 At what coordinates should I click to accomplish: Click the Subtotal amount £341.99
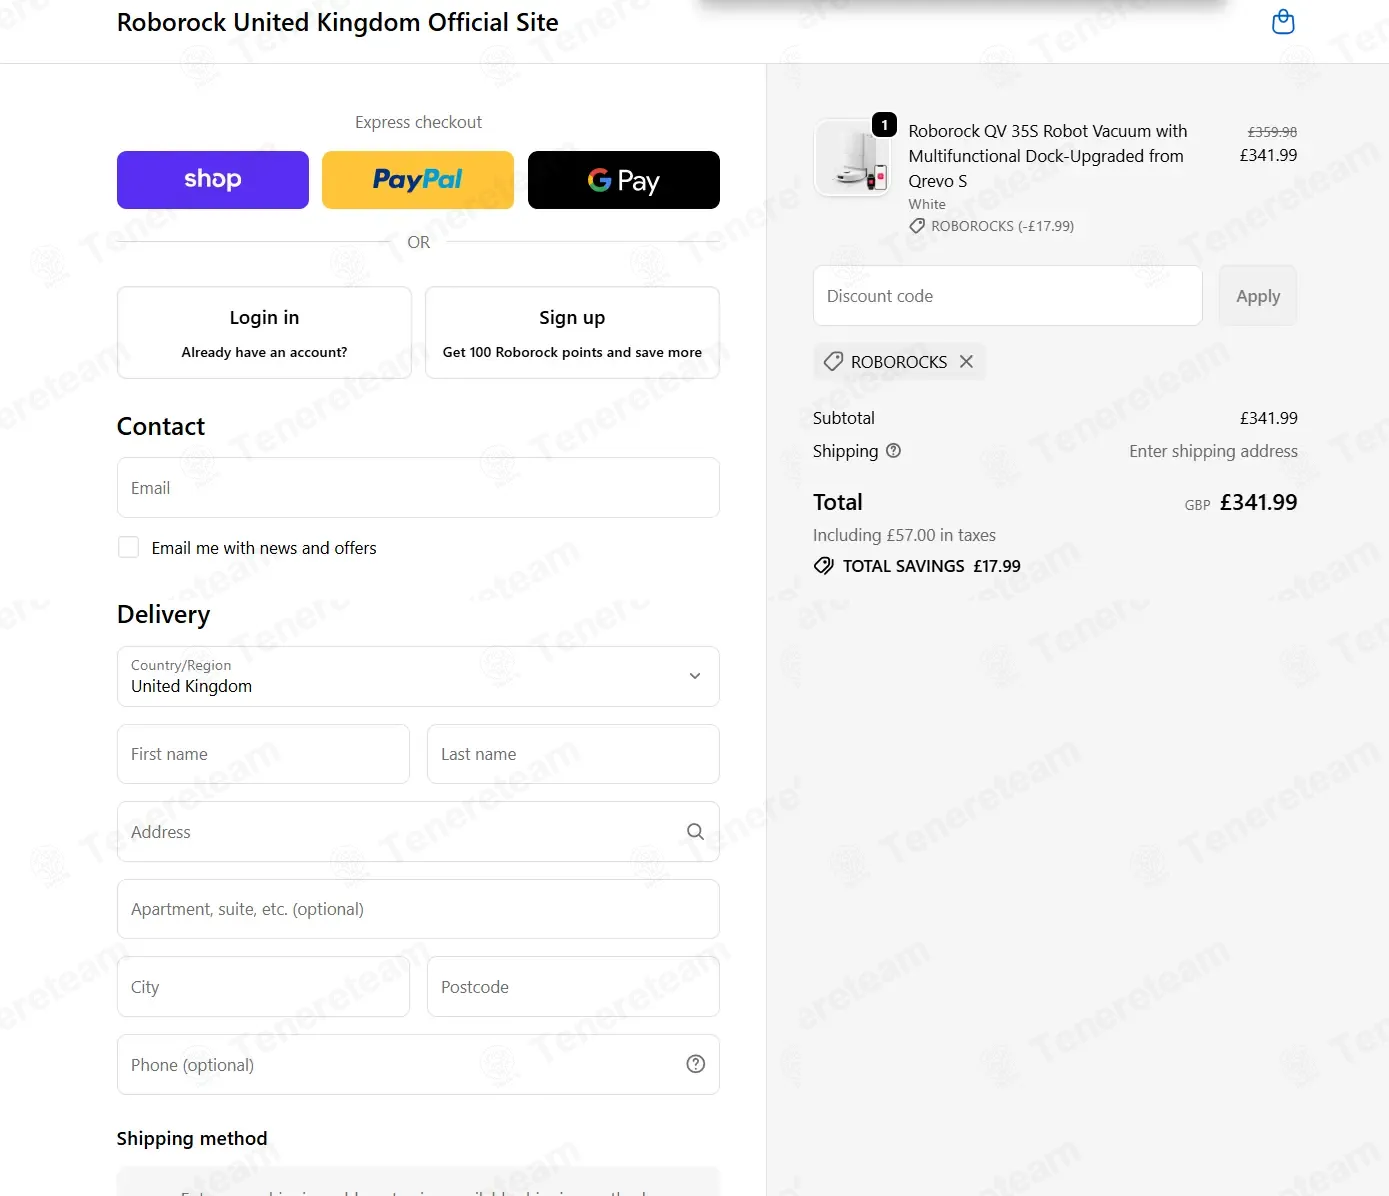(1268, 418)
